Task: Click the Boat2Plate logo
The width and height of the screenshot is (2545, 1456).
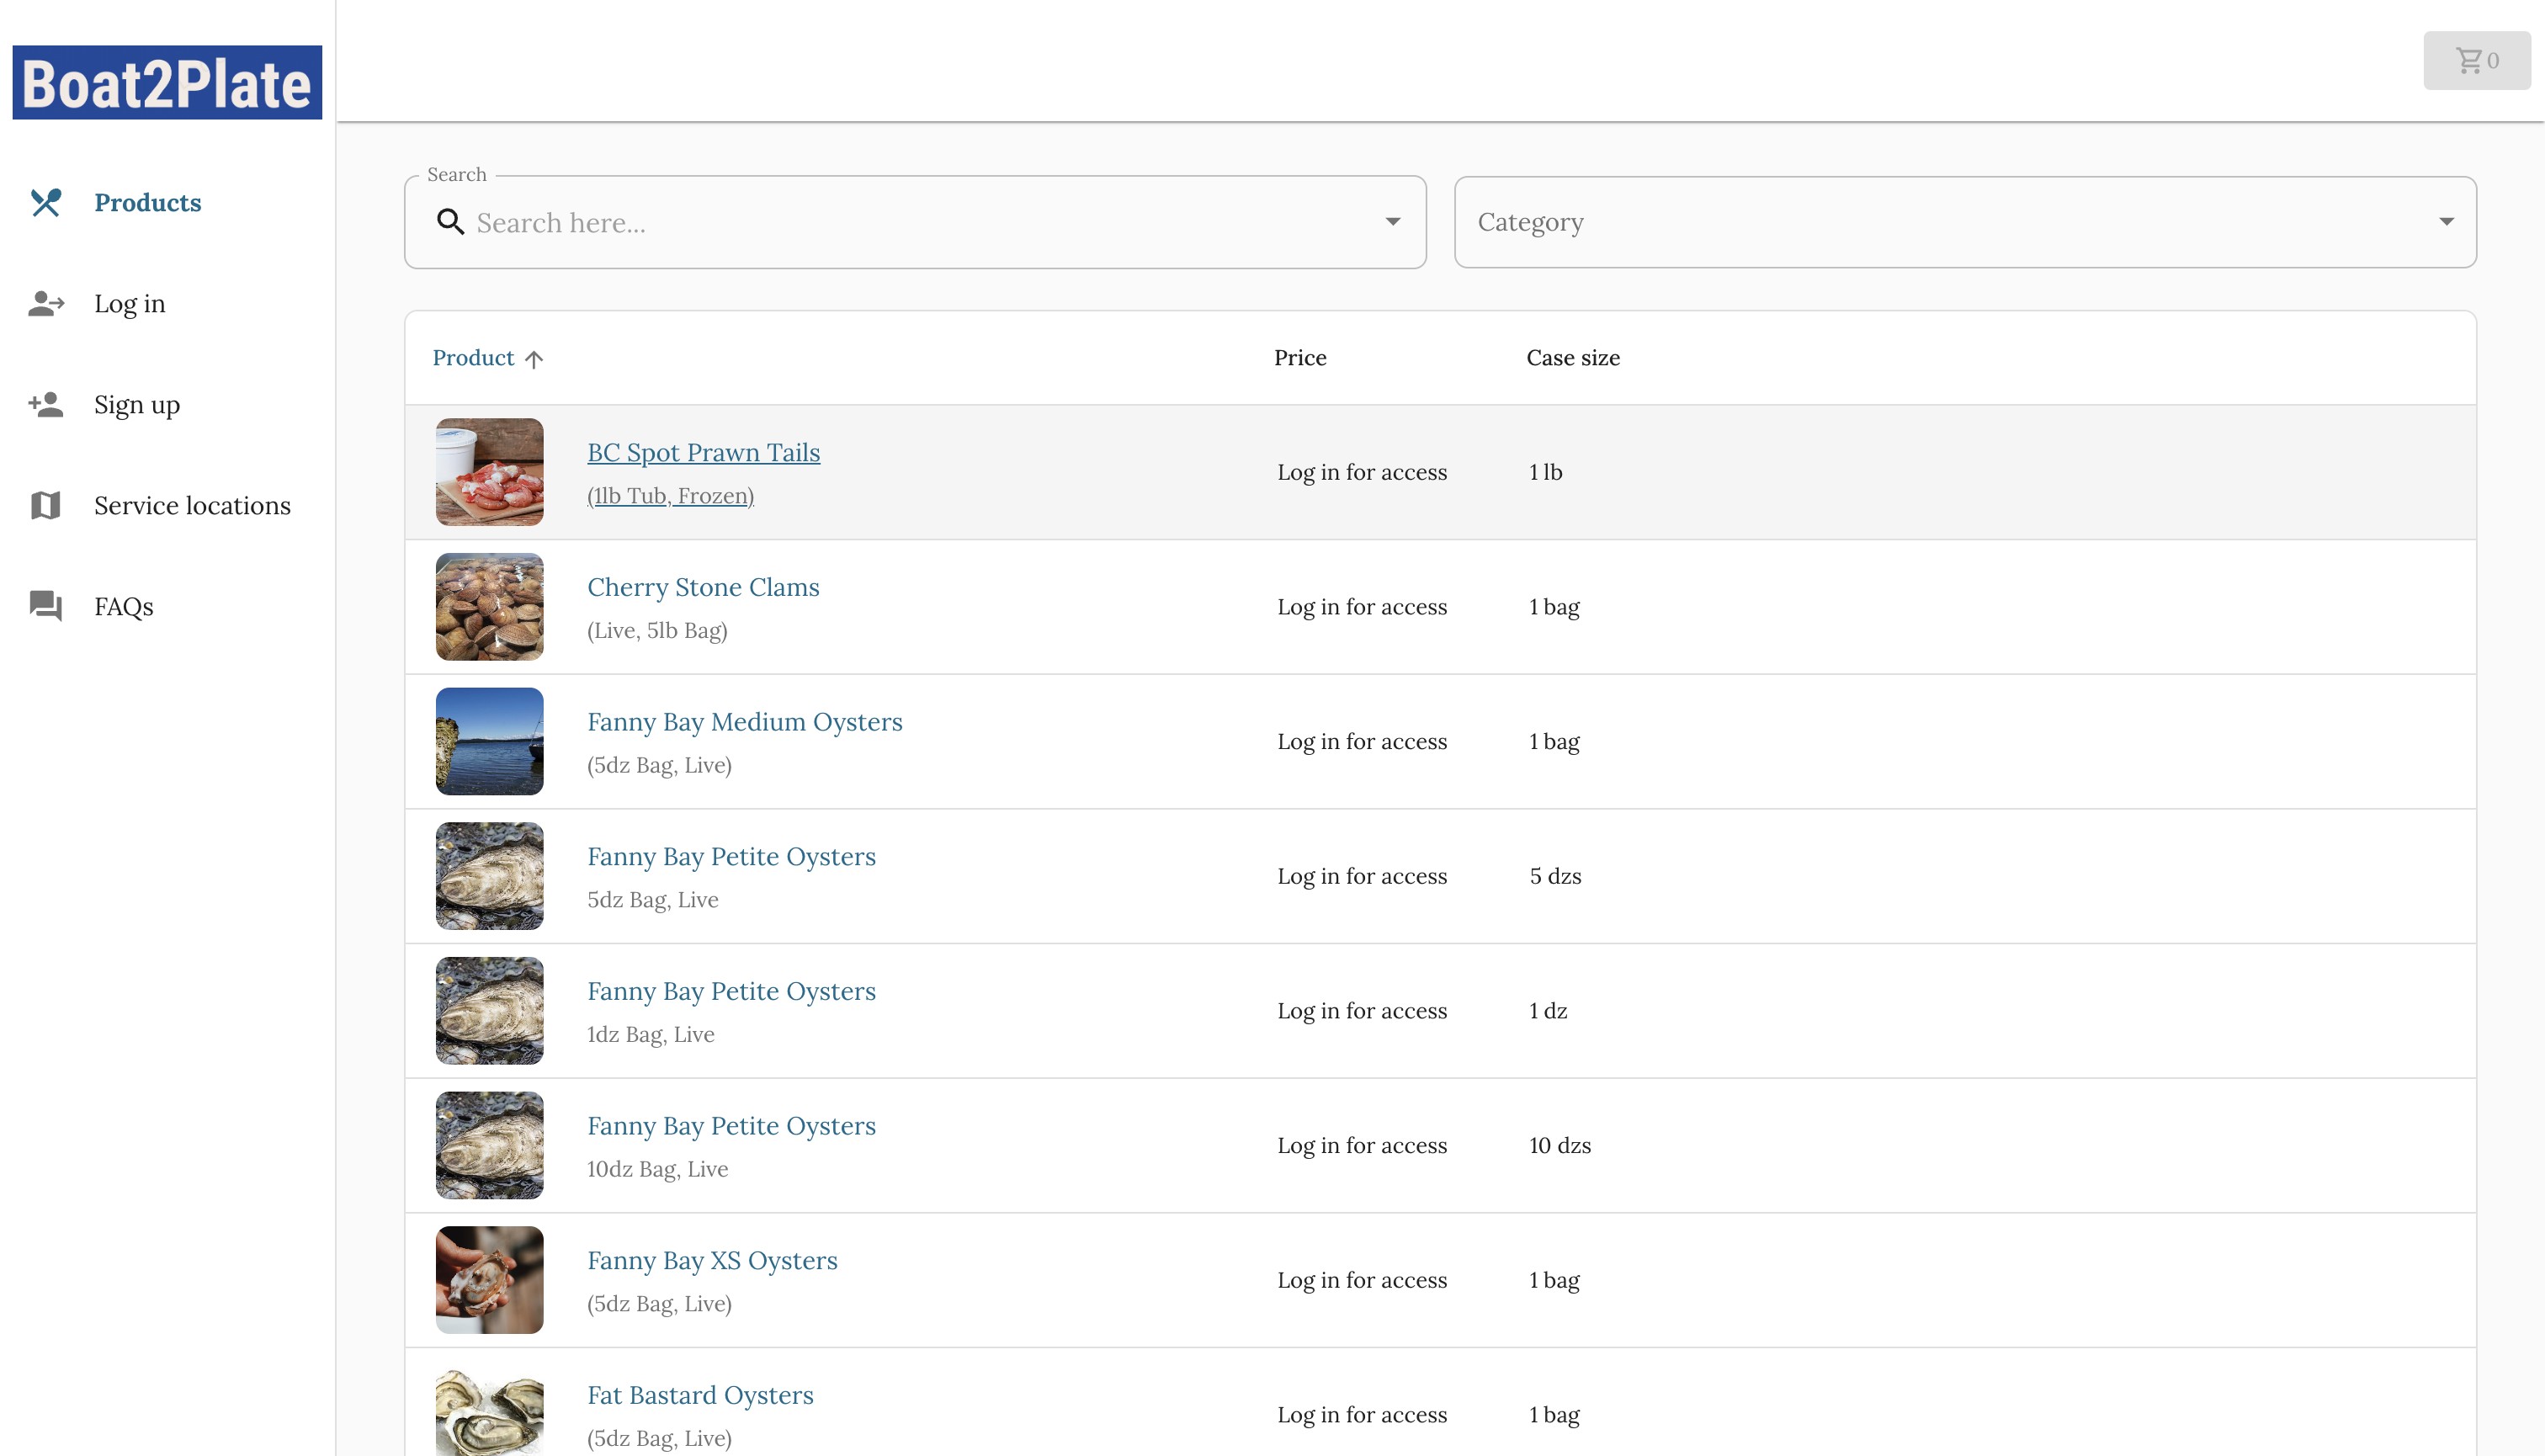Action: (167, 82)
